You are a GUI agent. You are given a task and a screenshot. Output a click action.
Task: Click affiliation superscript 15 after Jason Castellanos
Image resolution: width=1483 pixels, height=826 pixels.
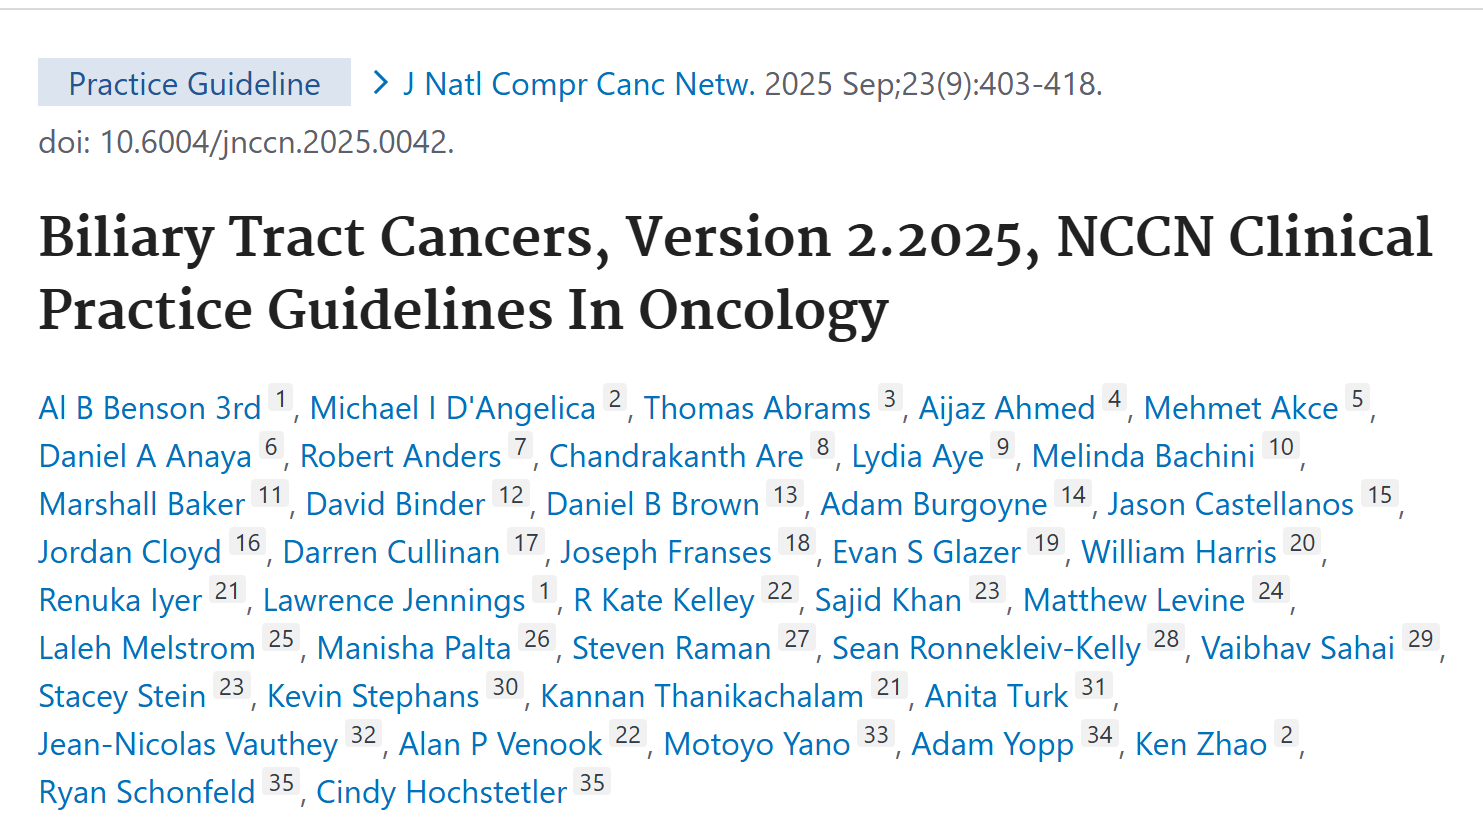tap(1380, 495)
